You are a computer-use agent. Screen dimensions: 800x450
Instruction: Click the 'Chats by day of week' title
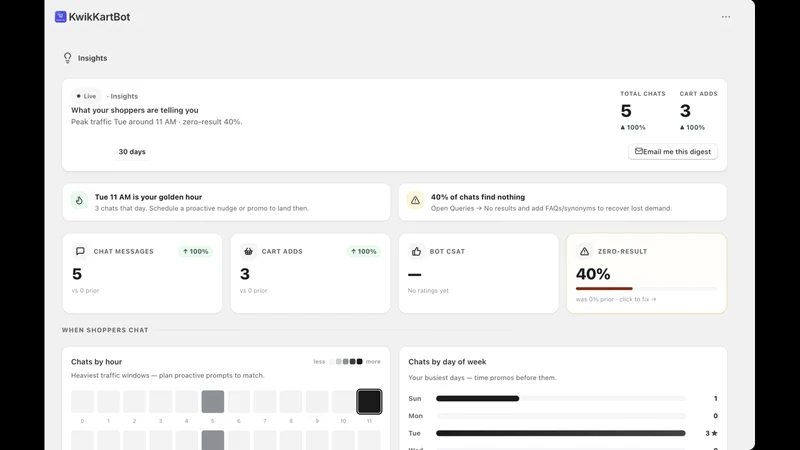(447, 362)
